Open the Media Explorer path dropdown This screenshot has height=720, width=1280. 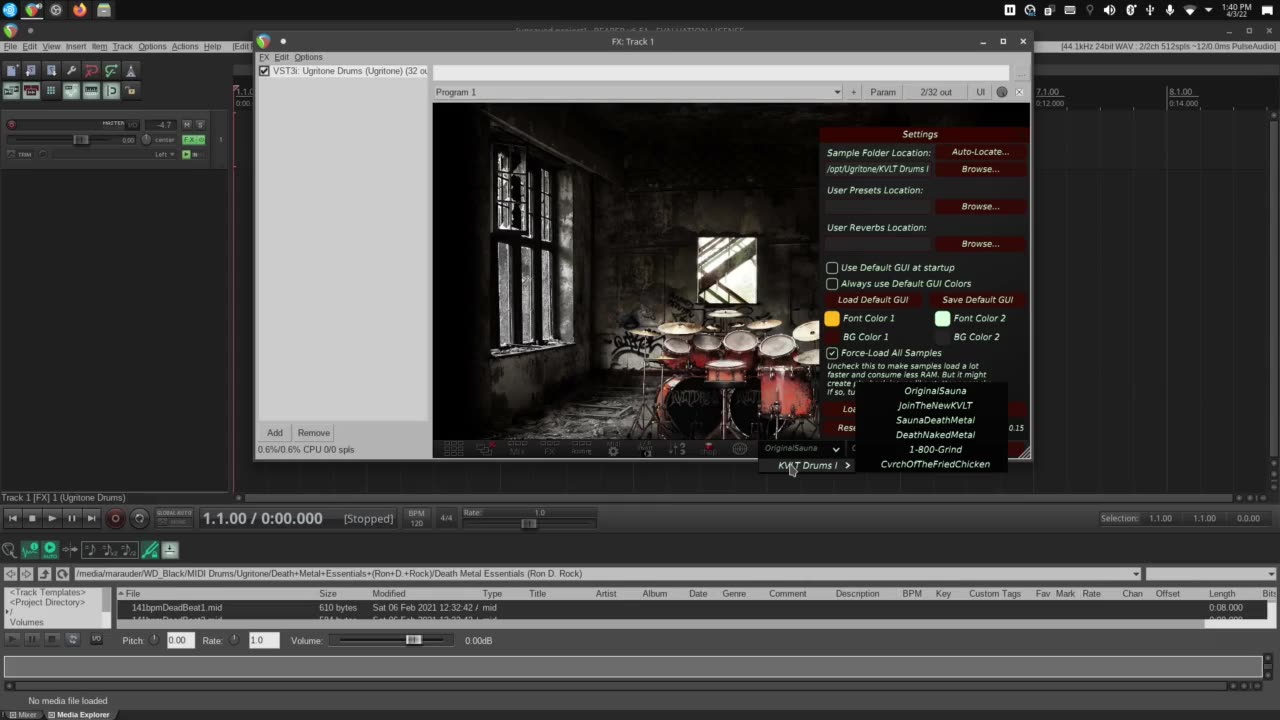[1135, 574]
